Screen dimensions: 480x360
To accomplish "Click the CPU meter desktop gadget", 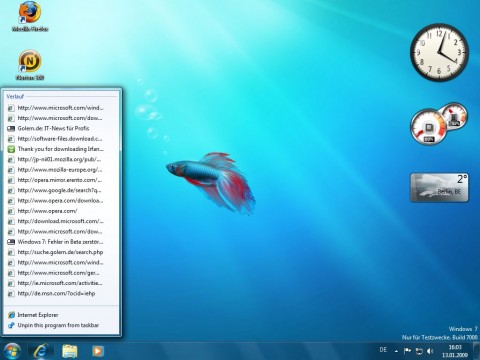I will pyautogui.click(x=438, y=123).
